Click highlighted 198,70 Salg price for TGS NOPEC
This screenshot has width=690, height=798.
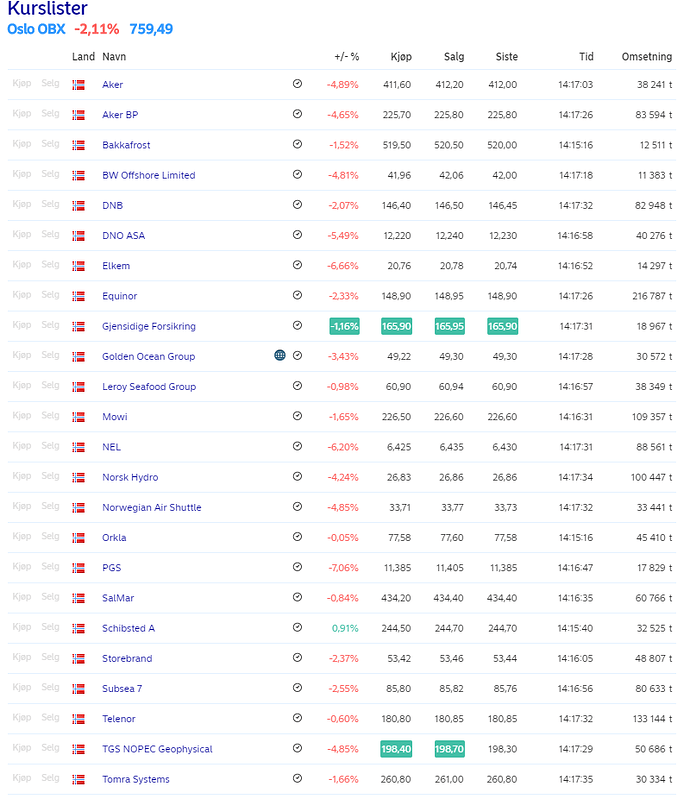click(x=449, y=749)
